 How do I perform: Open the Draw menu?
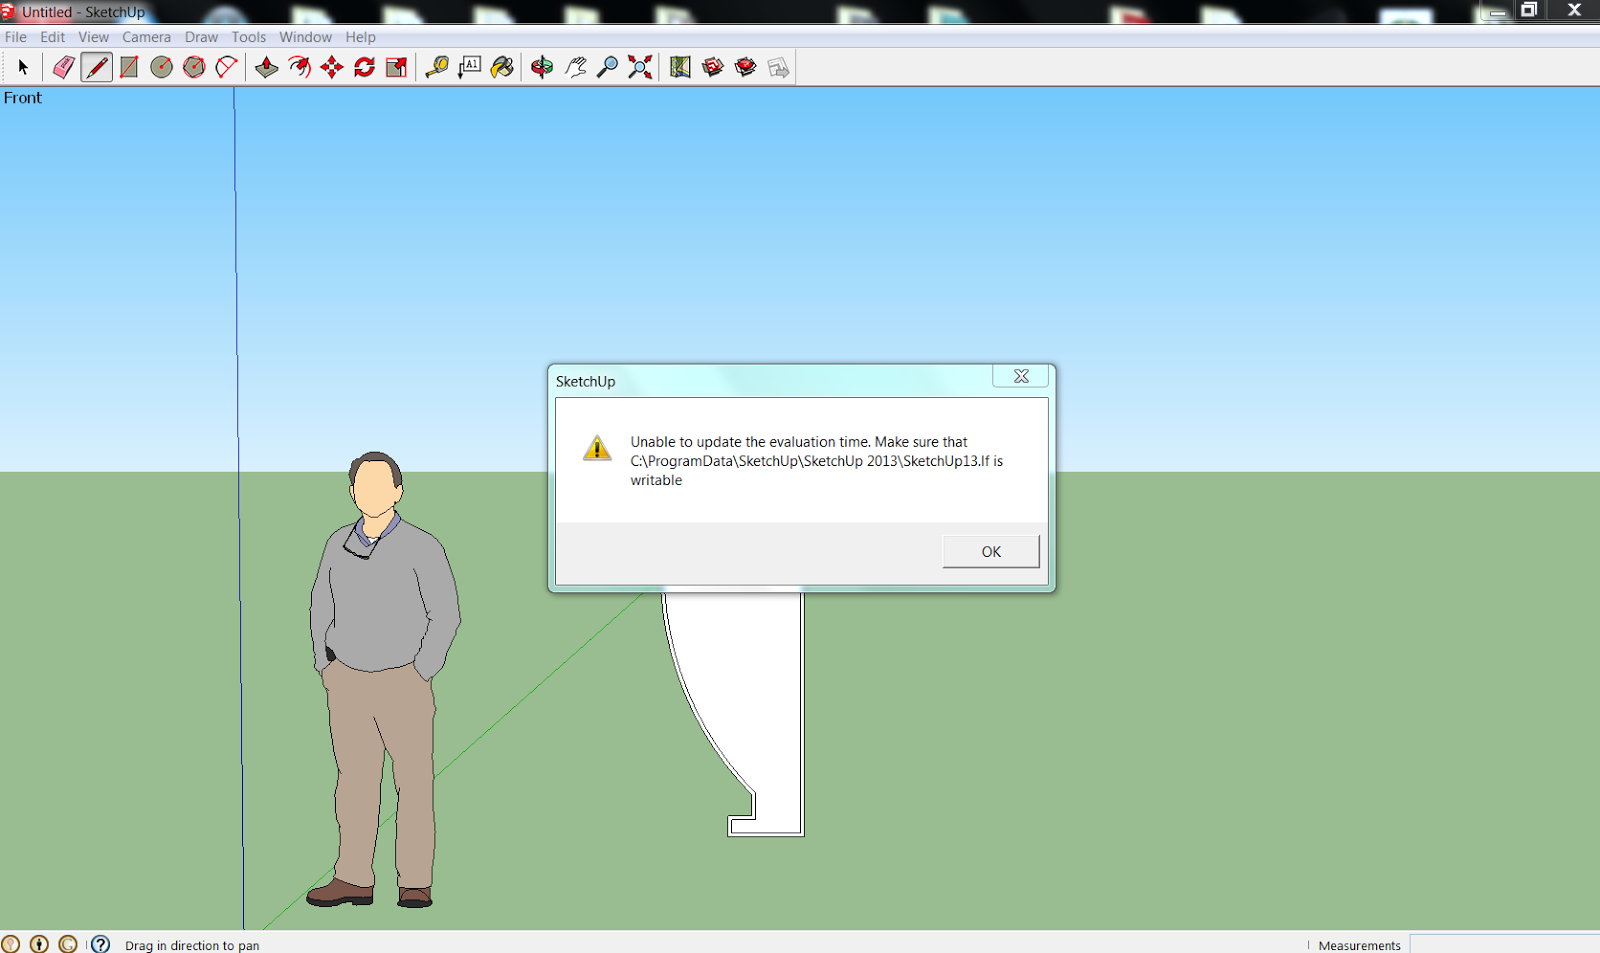coord(201,37)
